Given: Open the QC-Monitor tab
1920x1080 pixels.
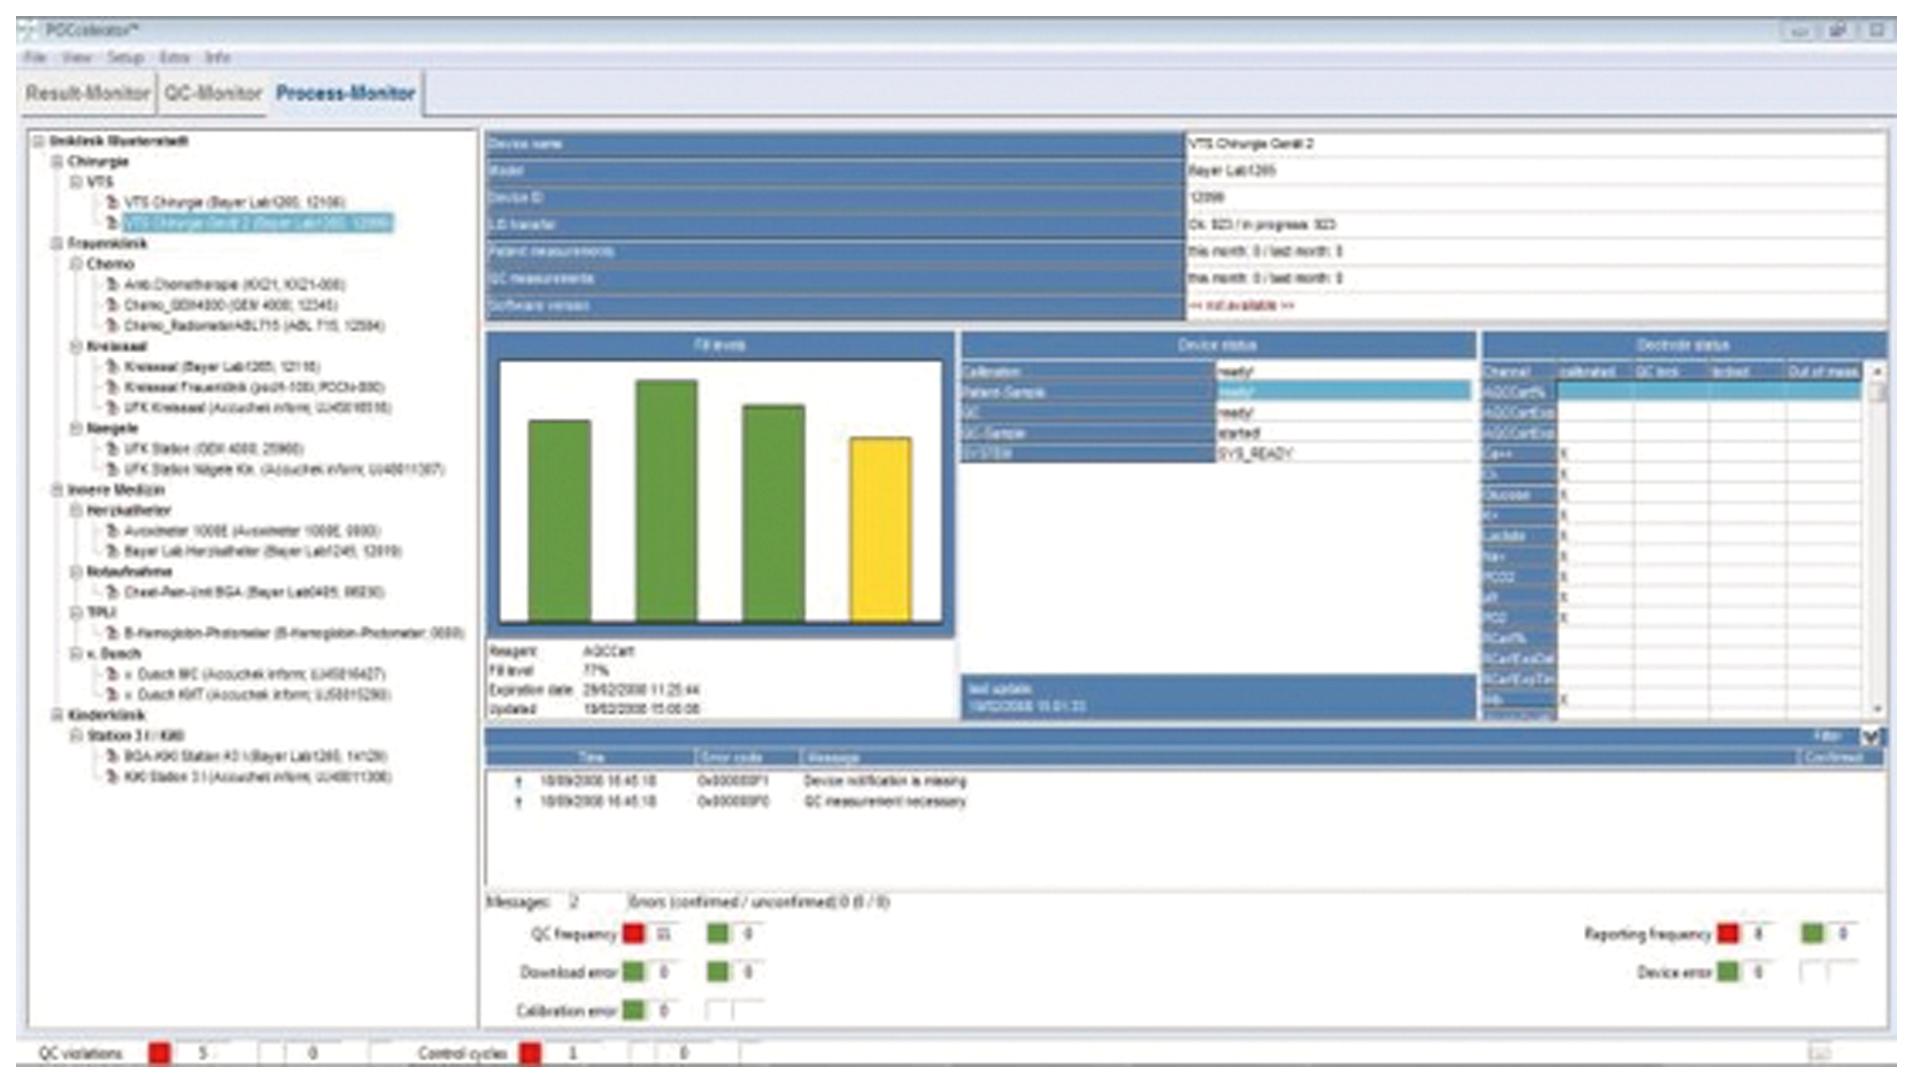Looking at the screenshot, I should 213,93.
